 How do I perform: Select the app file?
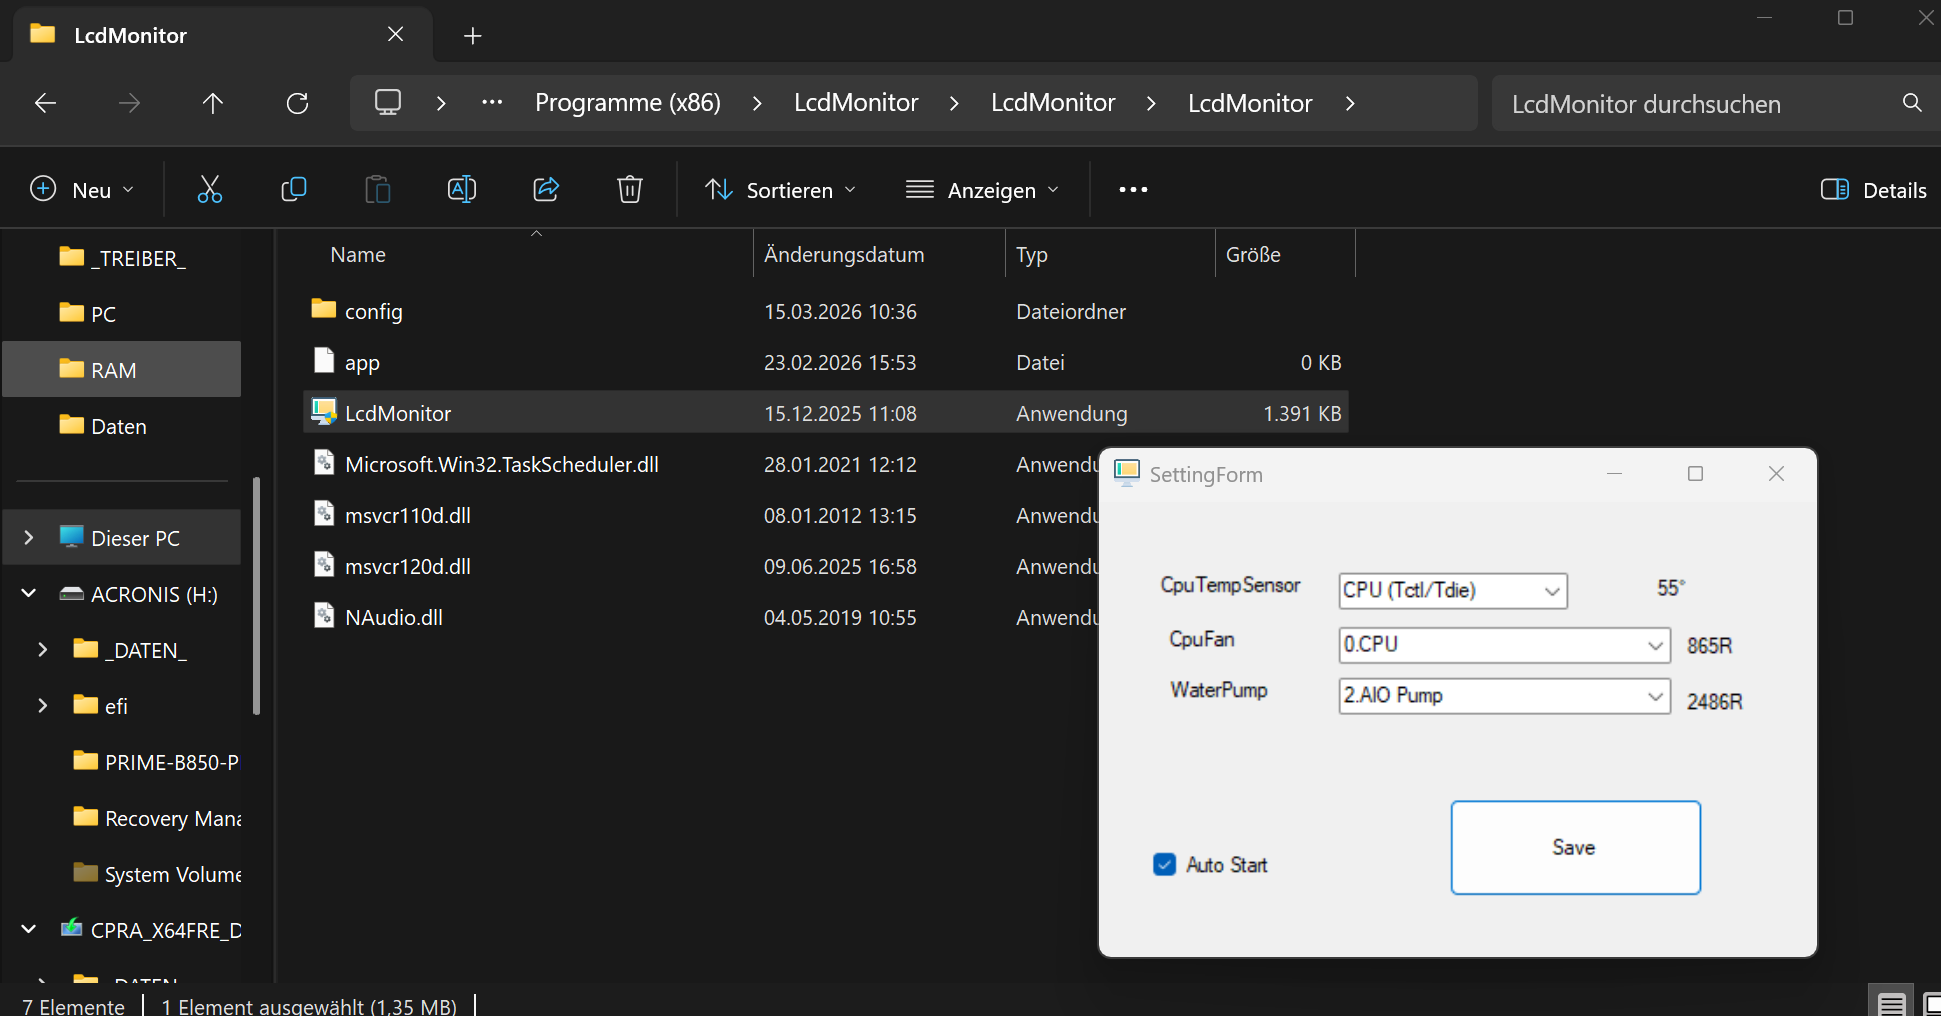[825, 362]
